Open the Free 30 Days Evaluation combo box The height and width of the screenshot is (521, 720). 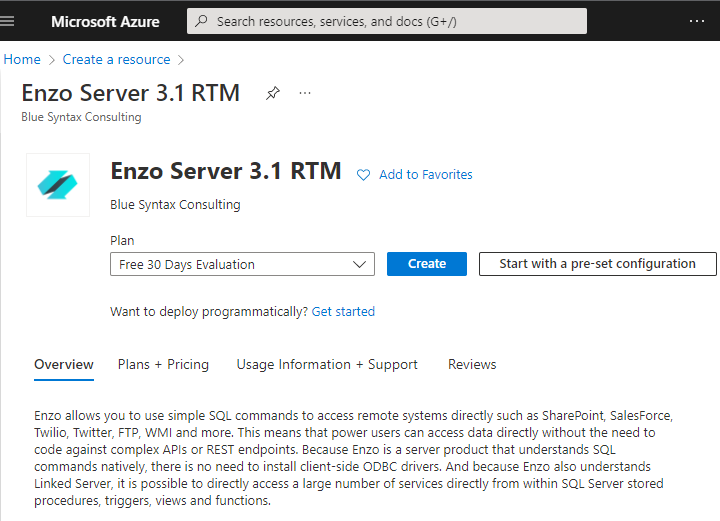point(242,264)
